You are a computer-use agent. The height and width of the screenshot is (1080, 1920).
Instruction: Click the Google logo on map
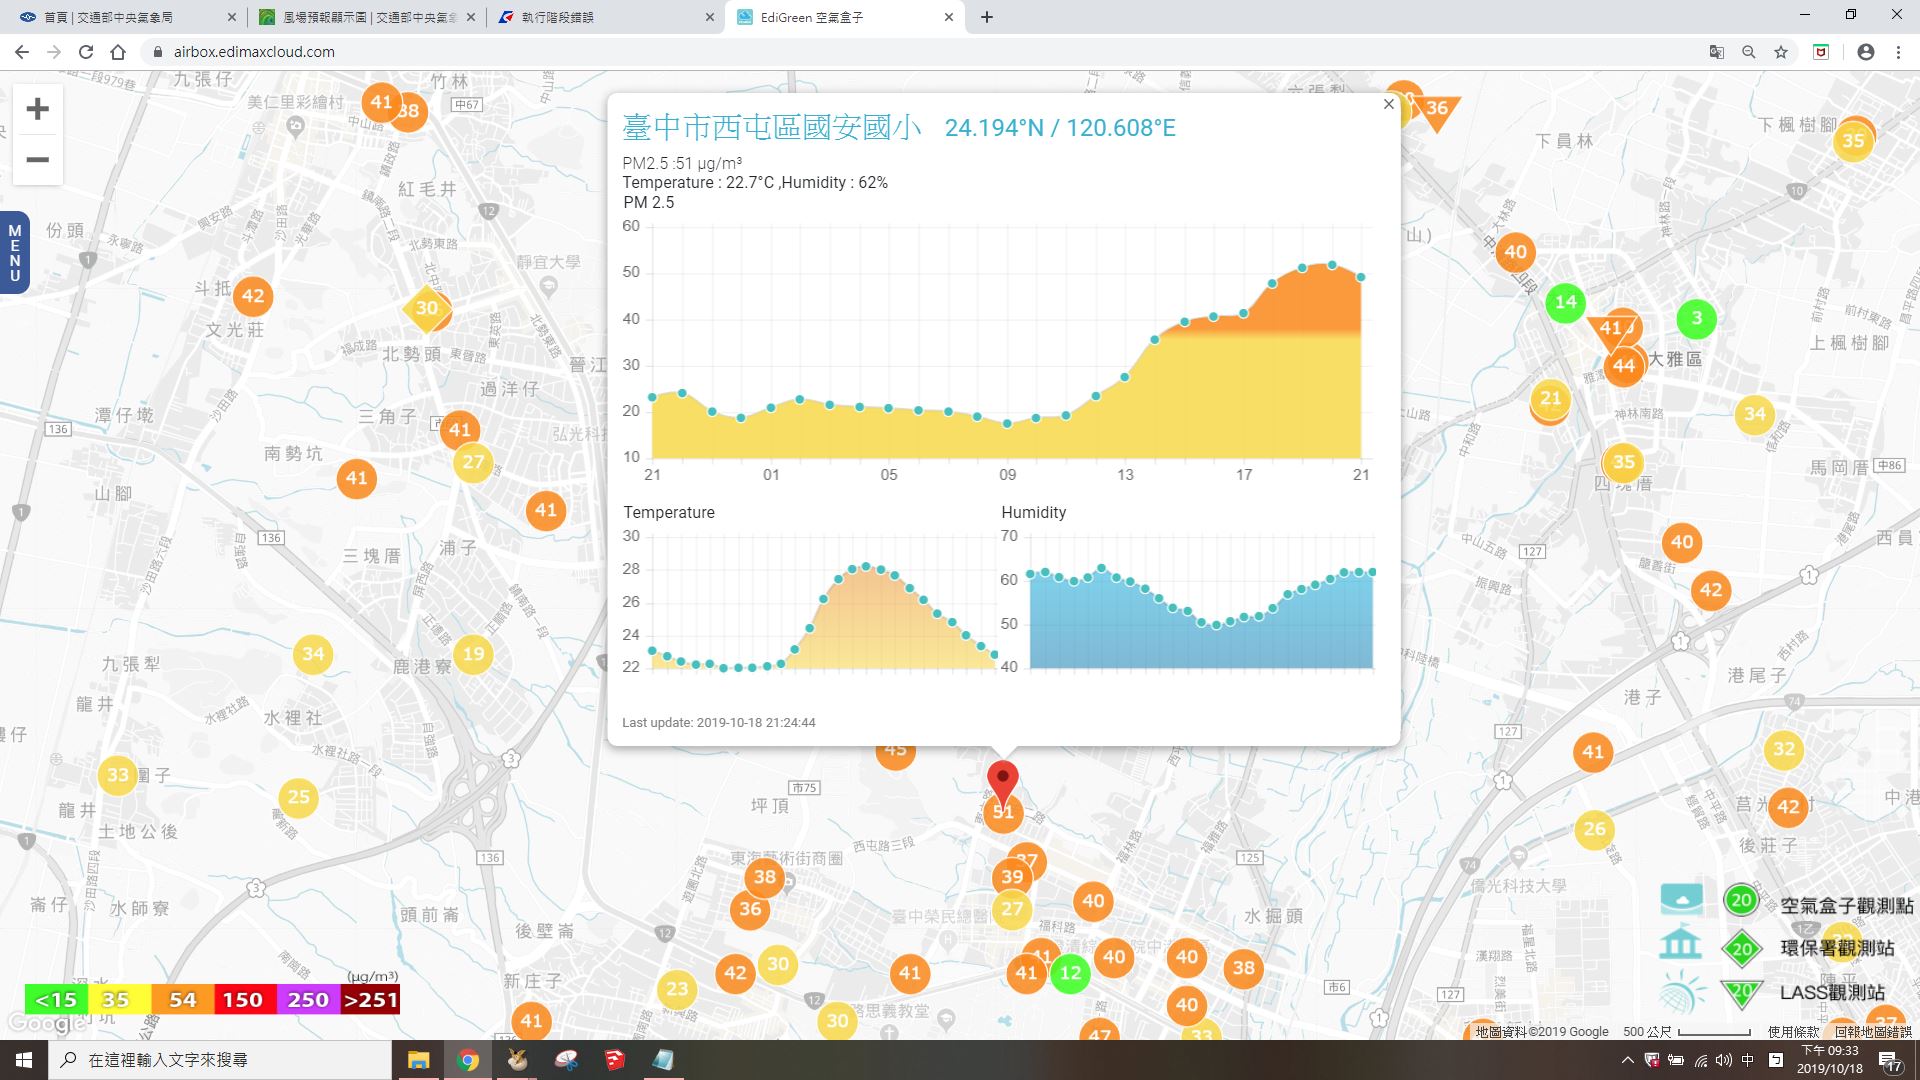coord(45,1022)
